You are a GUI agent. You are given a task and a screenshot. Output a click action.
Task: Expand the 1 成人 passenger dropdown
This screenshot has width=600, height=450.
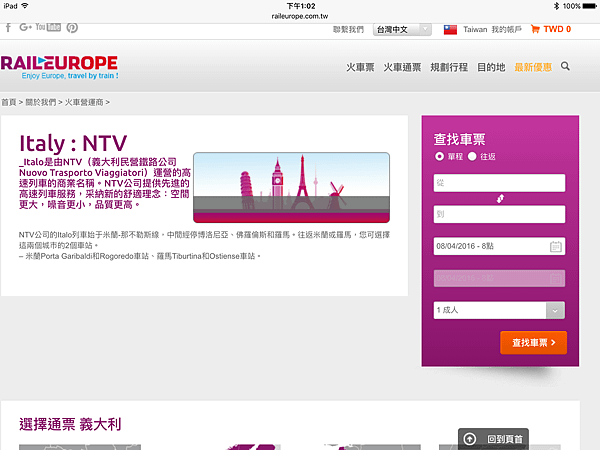(x=499, y=310)
